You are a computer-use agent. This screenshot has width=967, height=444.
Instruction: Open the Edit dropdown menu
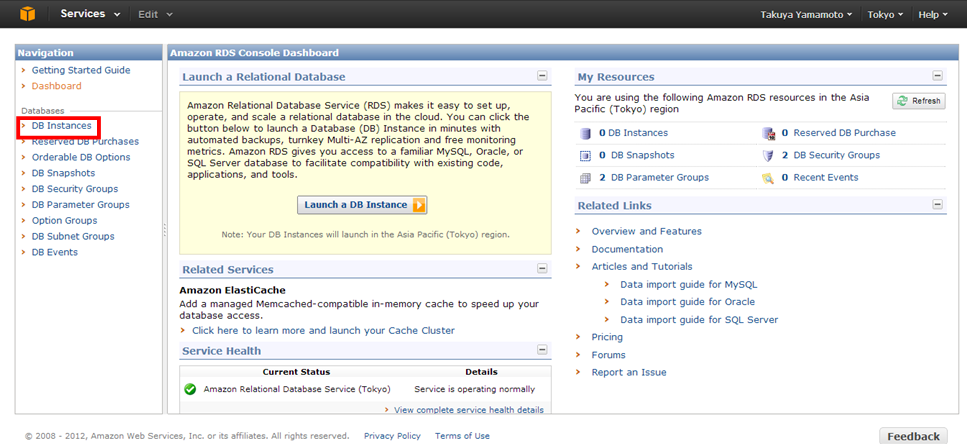[155, 14]
